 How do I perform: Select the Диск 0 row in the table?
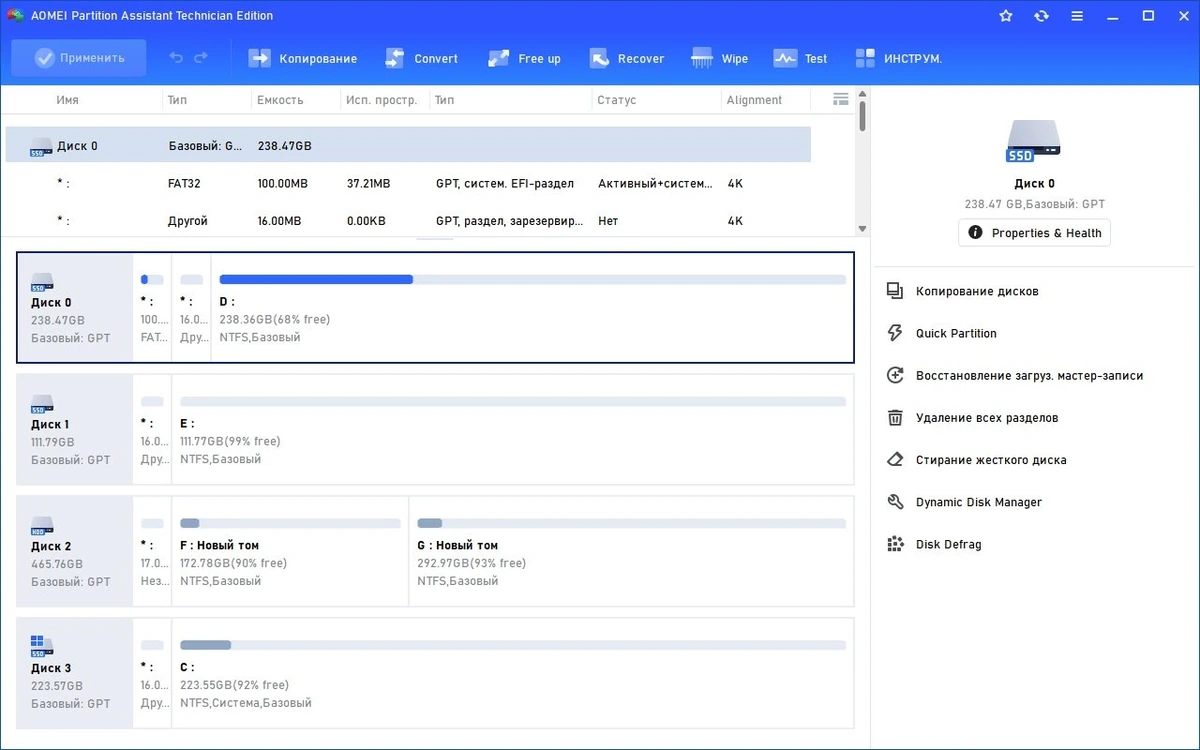pyautogui.click(x=408, y=145)
